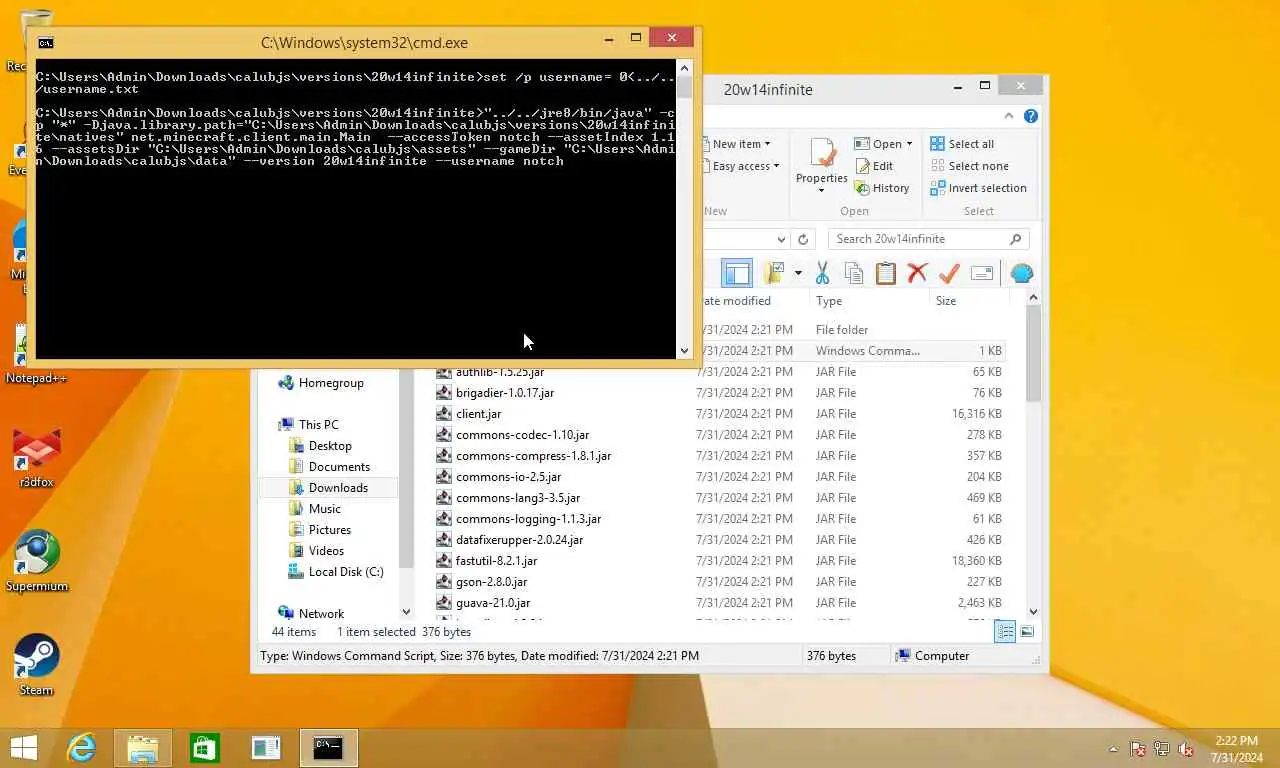Click the Cut scissors icon in Explorer toolbar
The width and height of the screenshot is (1280, 768).
[822, 273]
